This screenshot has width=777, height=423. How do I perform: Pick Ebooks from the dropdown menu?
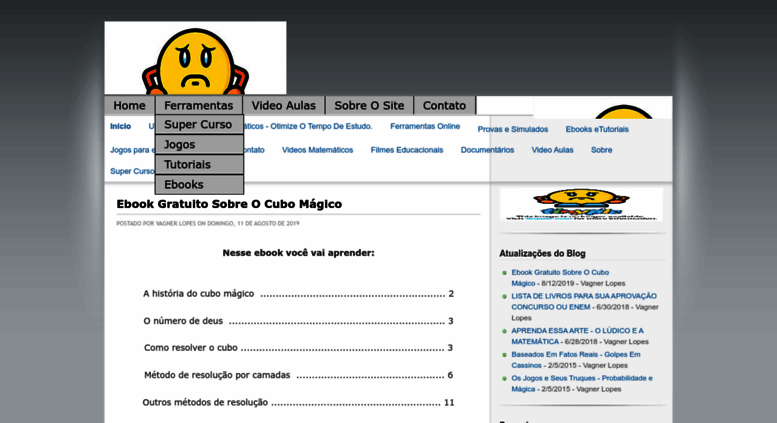click(199, 184)
